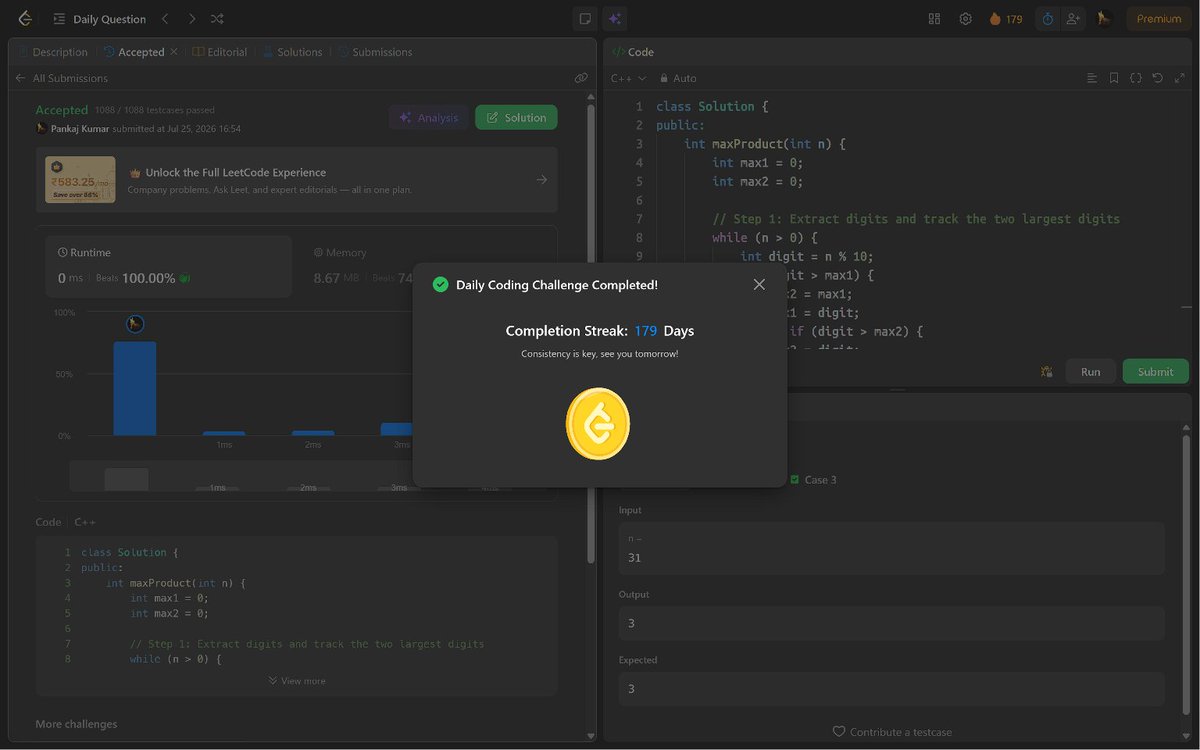
Task: Open the More challenges section
Action: (76, 724)
